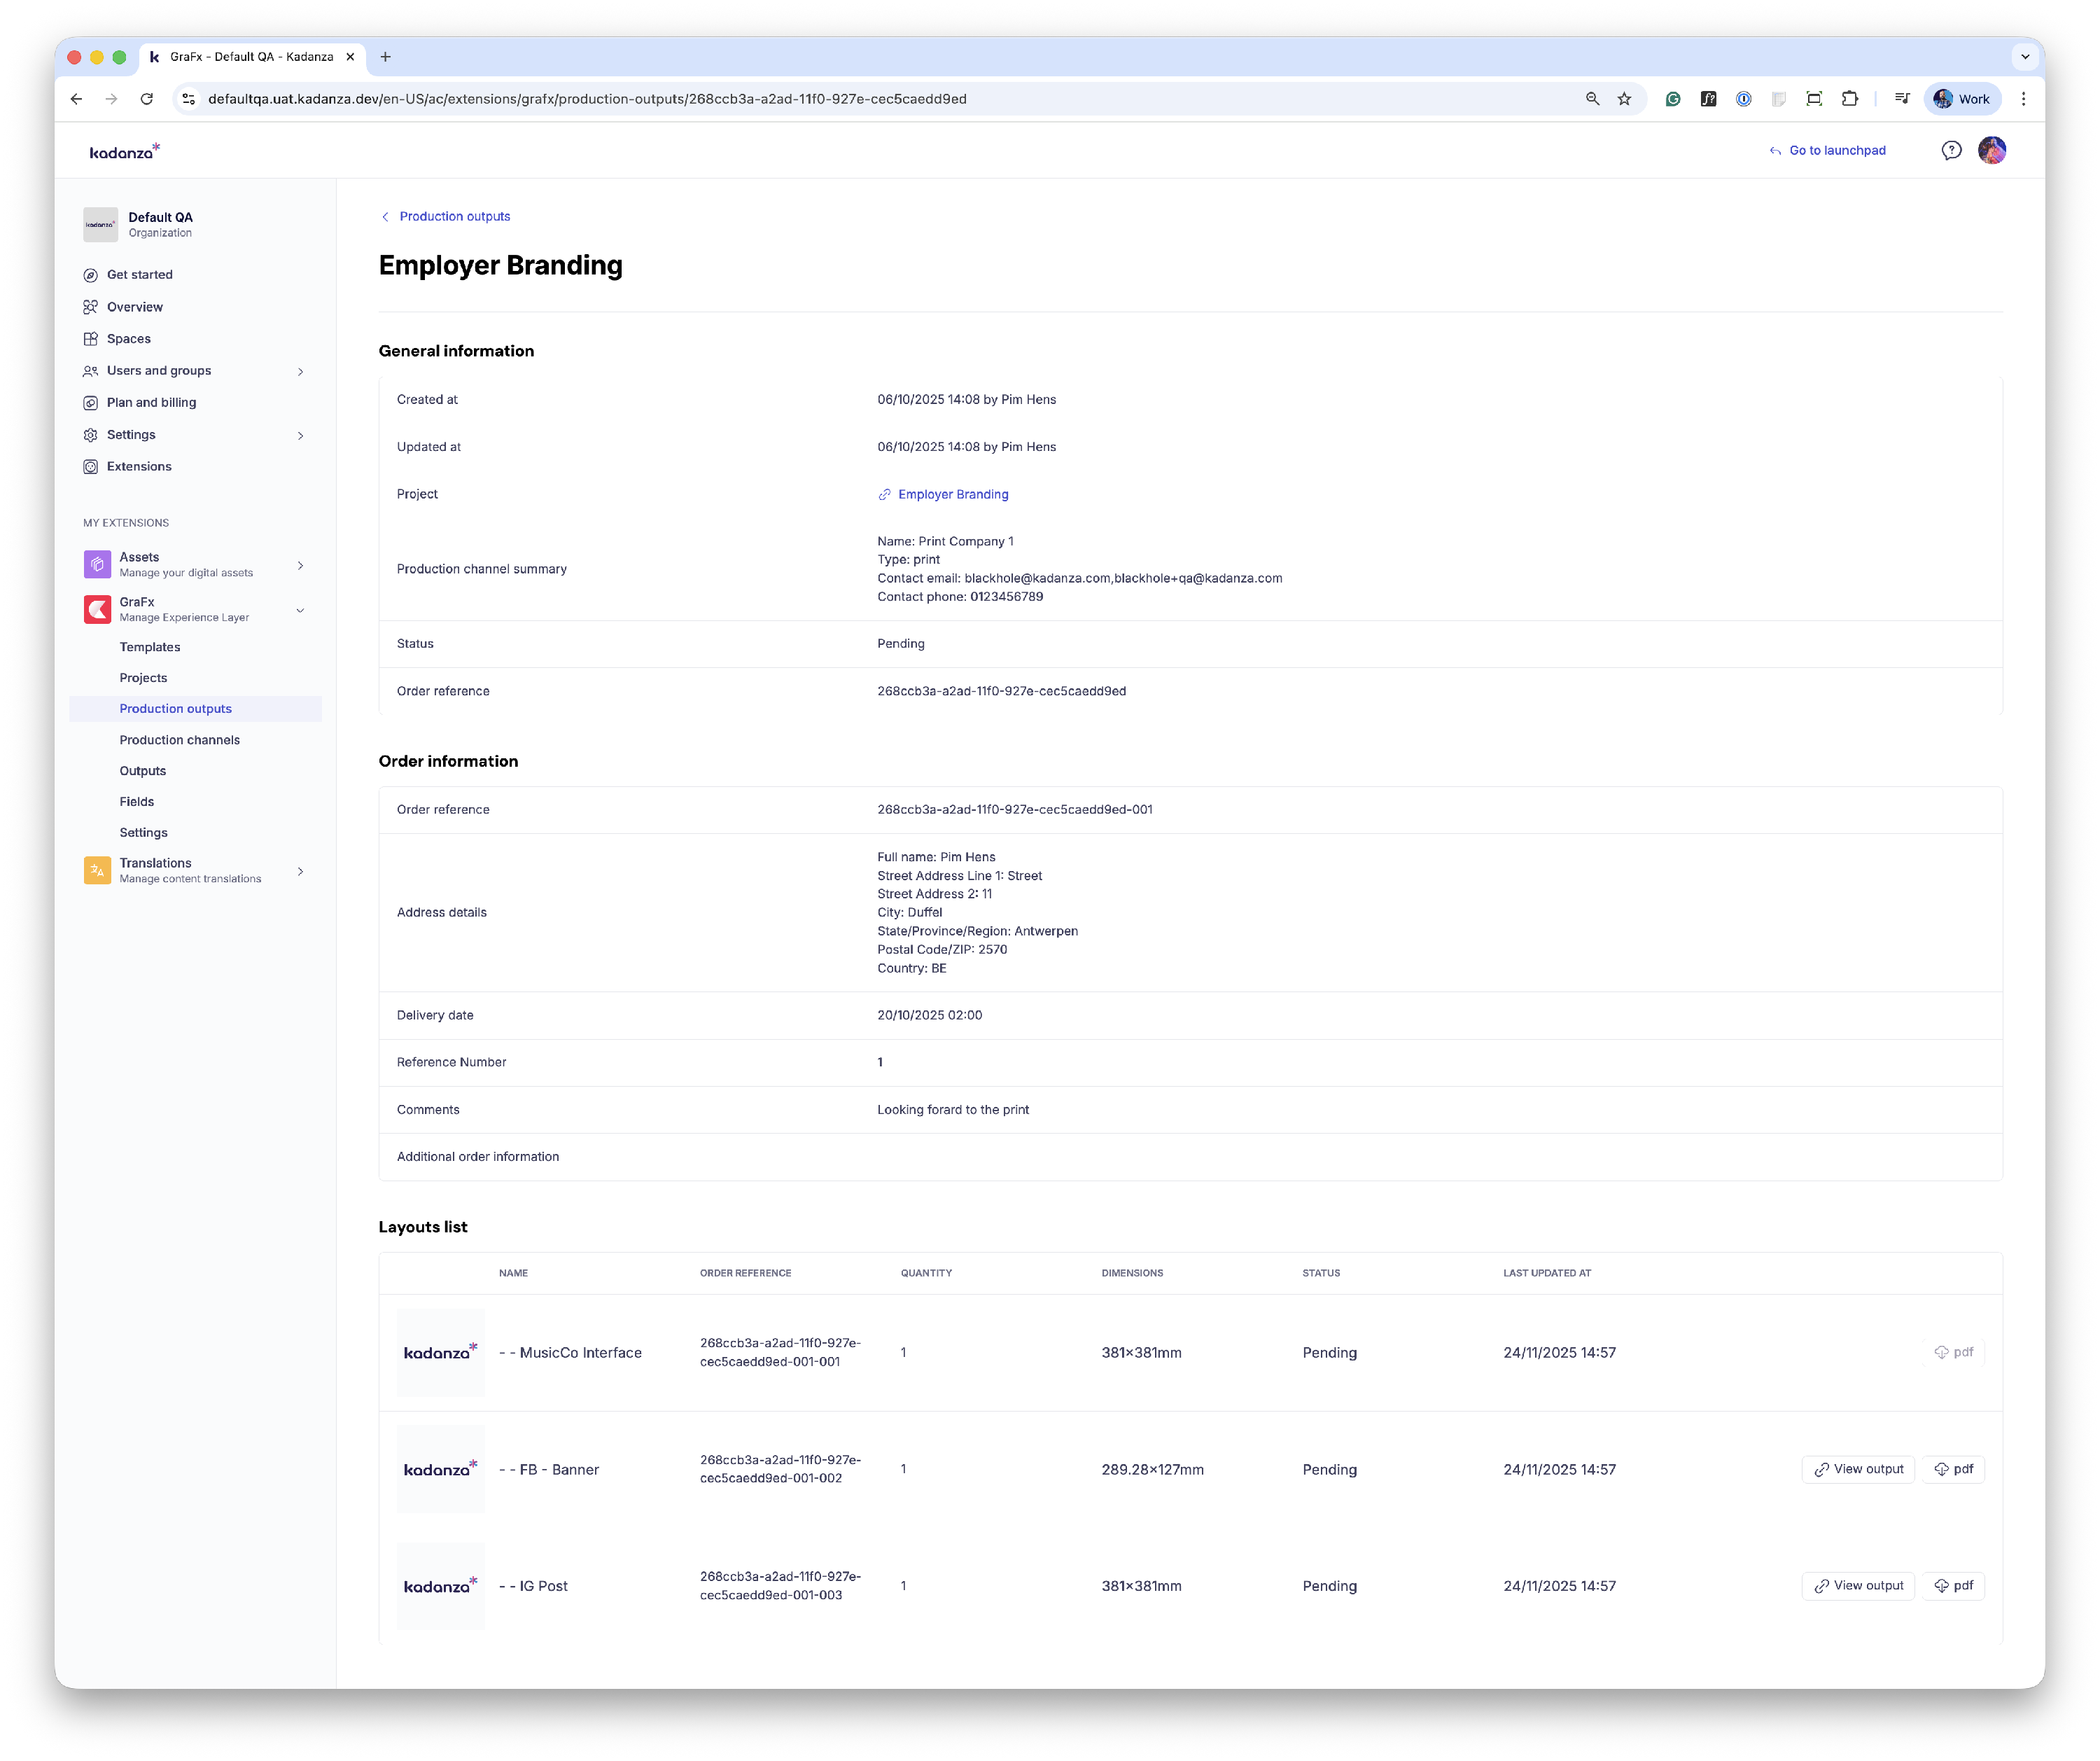
Task: Expand the Users and groups submenu
Action: (300, 371)
